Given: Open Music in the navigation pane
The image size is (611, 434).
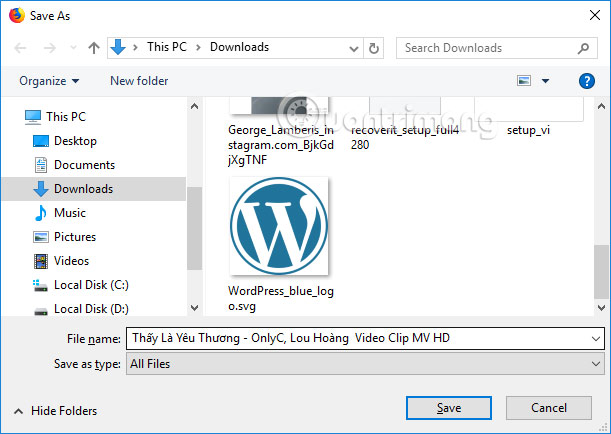Looking at the screenshot, I should pyautogui.click(x=70, y=213).
